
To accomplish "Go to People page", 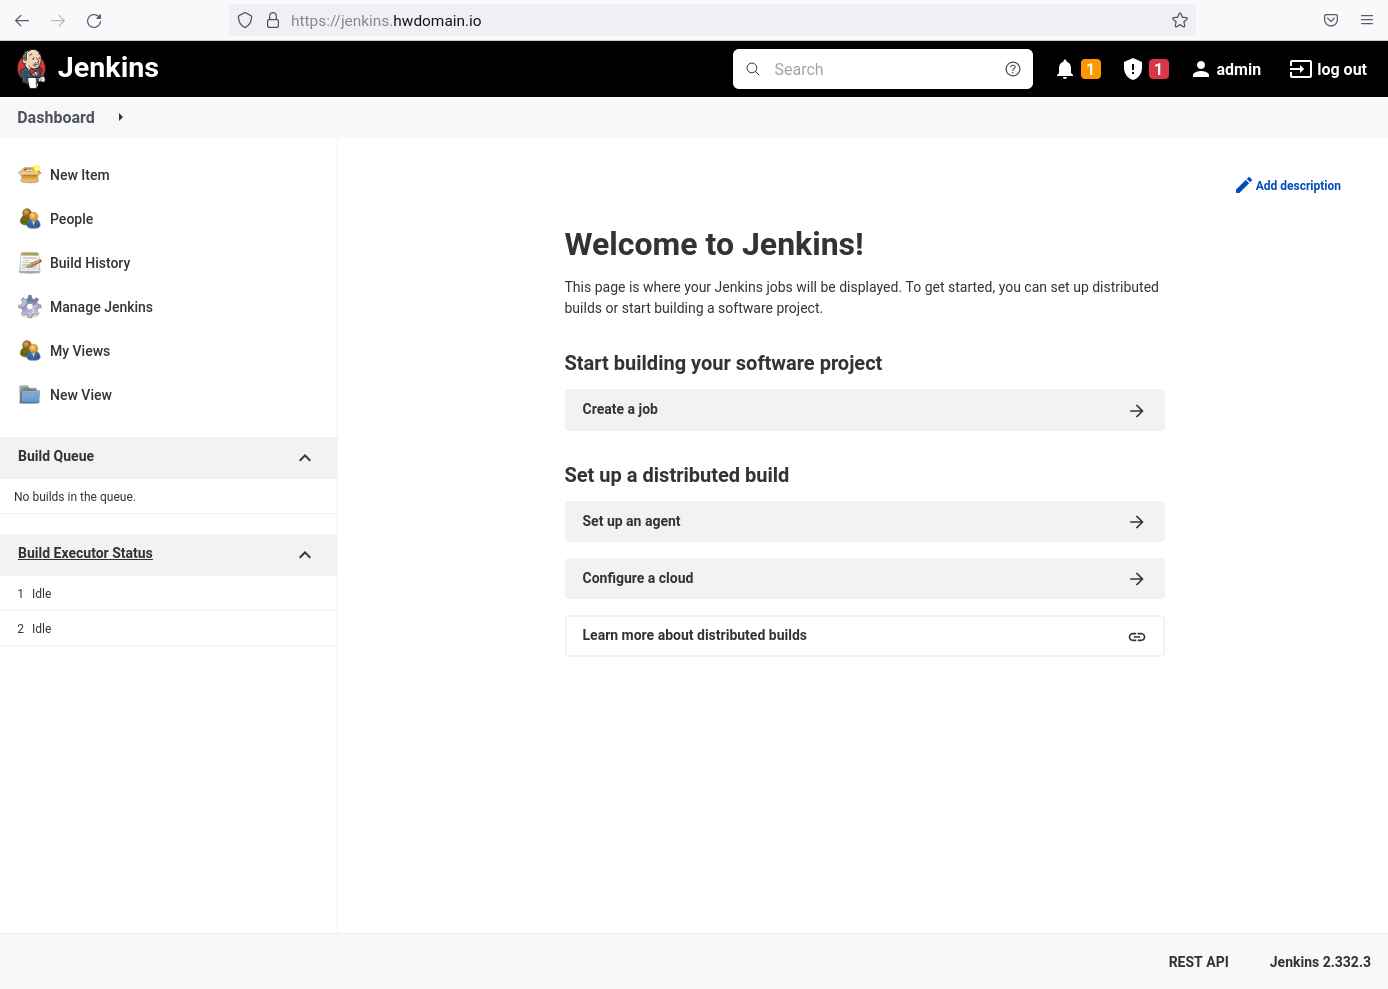I will (71, 219).
